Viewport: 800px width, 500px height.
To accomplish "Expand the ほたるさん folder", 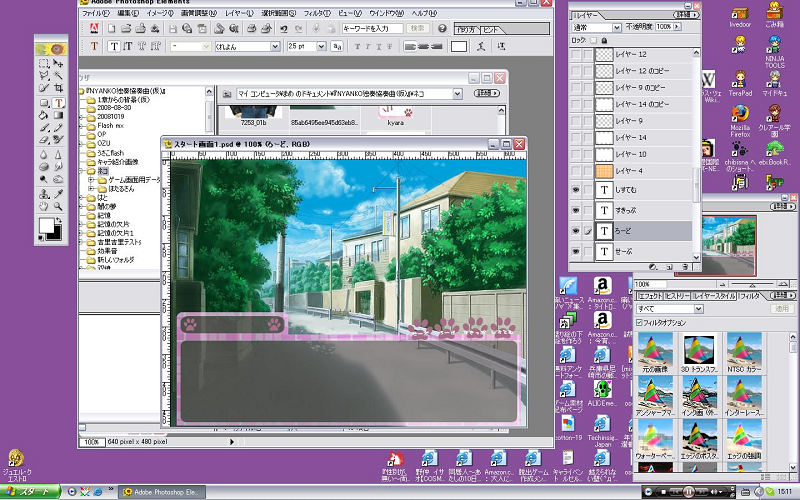I will click(x=90, y=189).
